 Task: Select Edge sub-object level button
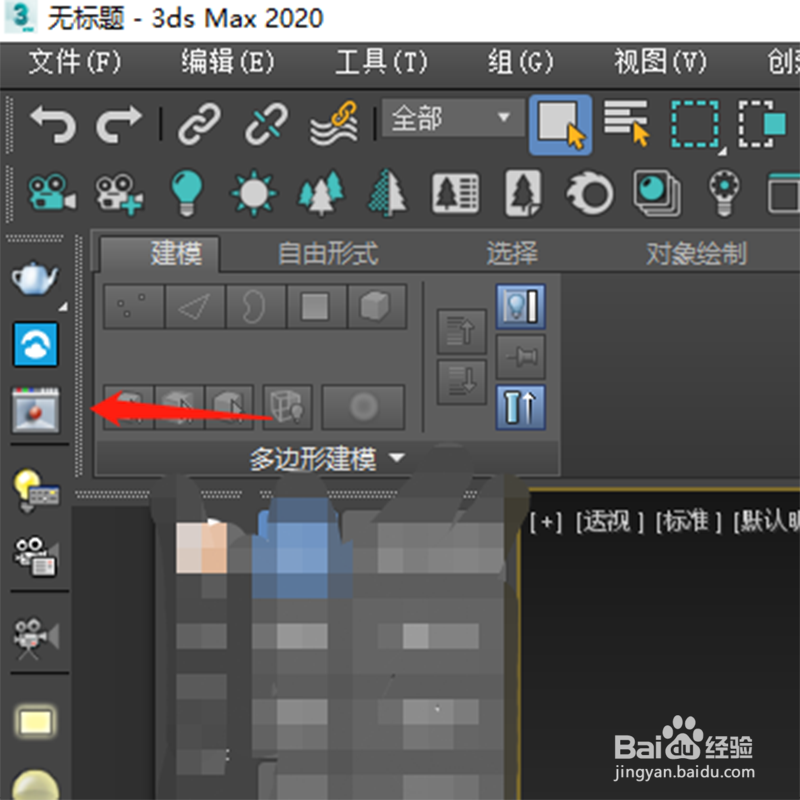tap(195, 307)
